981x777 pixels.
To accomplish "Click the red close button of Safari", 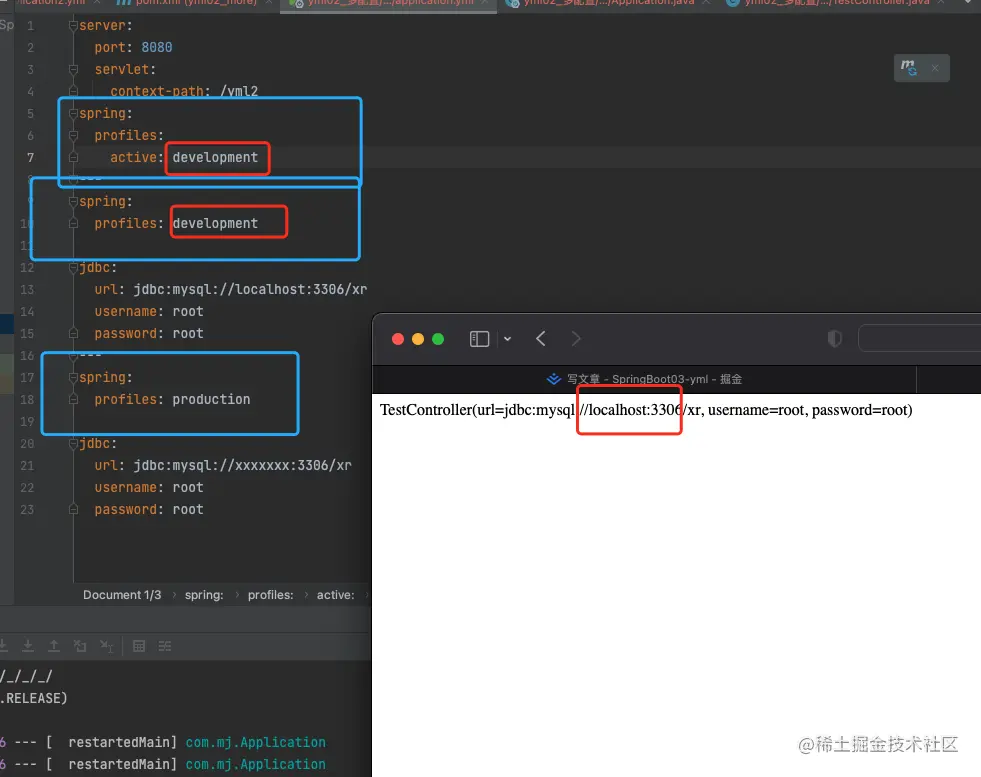I will (398, 339).
